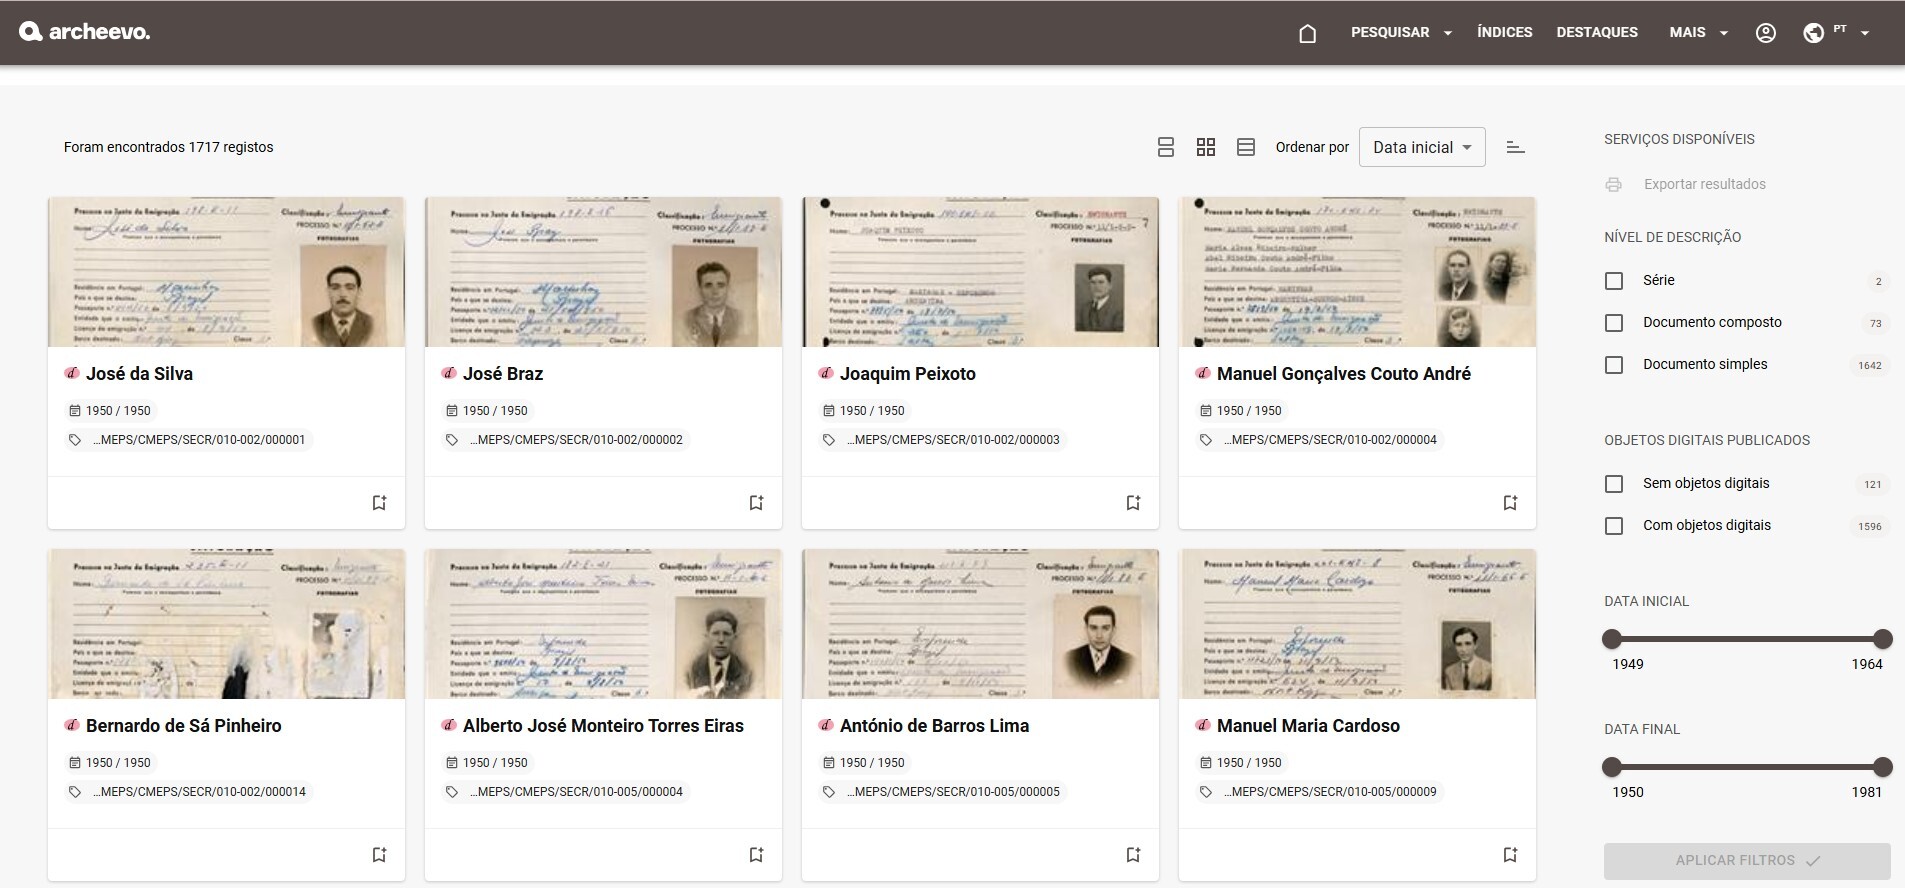Open the Data inicial sort dropdown
1905x888 pixels.
pyautogui.click(x=1421, y=148)
